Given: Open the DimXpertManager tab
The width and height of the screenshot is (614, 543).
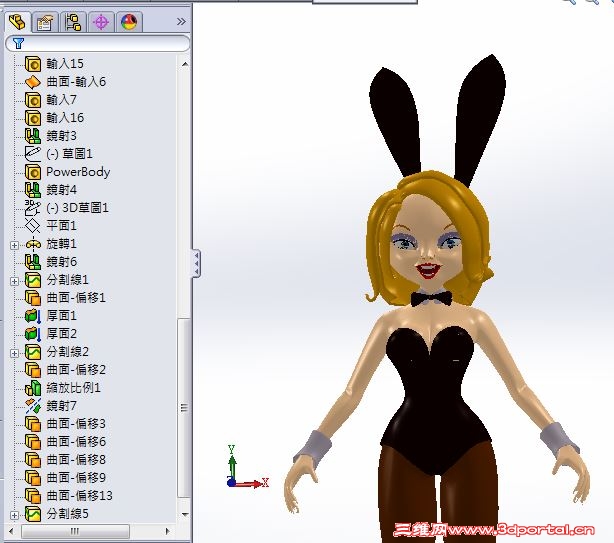Looking at the screenshot, I should 101,22.
